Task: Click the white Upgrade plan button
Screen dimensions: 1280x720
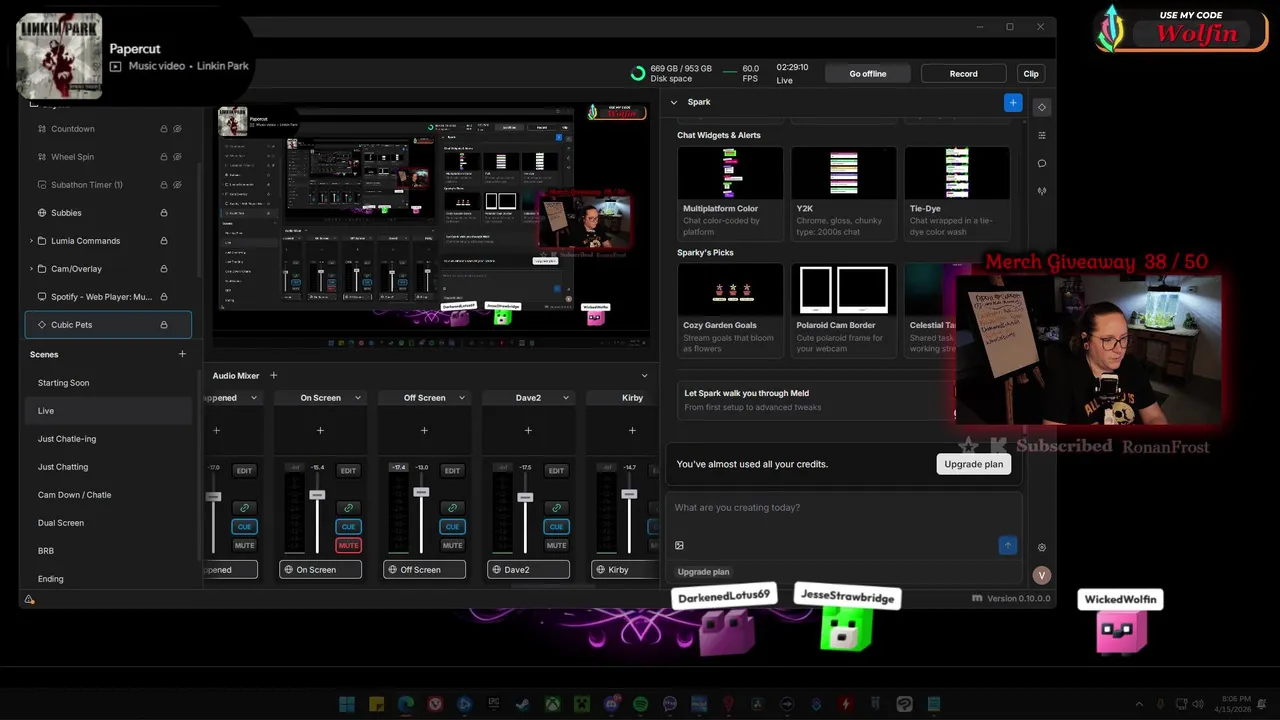Action: 973,464
